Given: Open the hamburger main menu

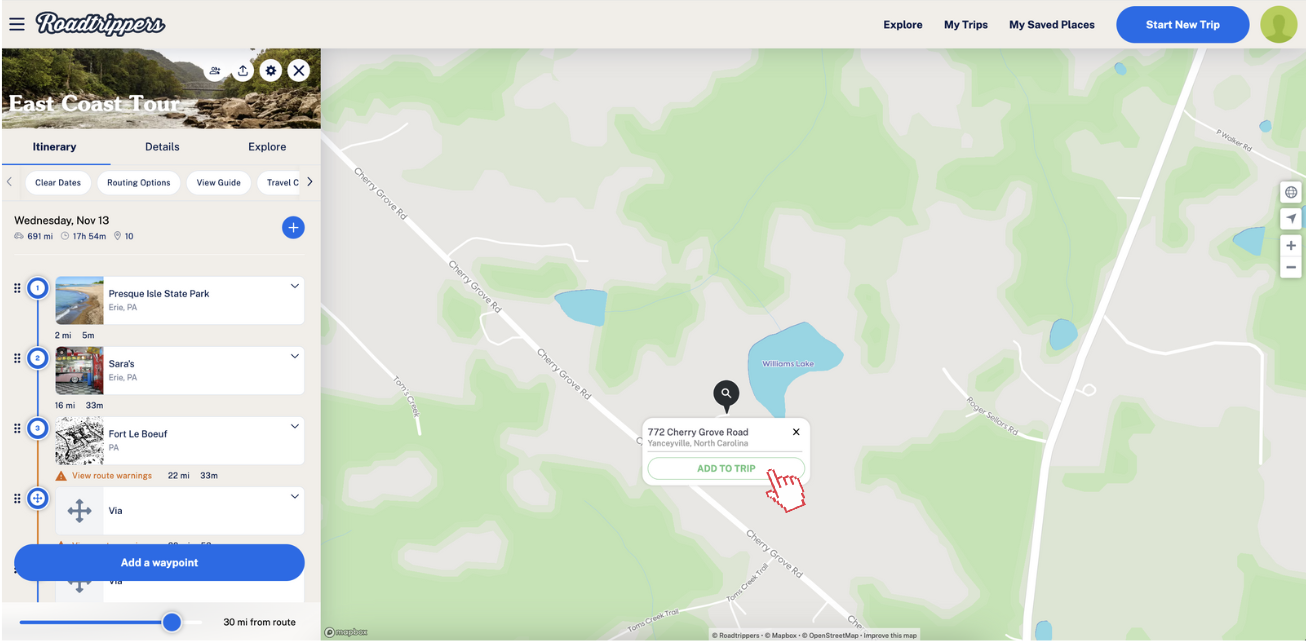Looking at the screenshot, I should [x=16, y=24].
